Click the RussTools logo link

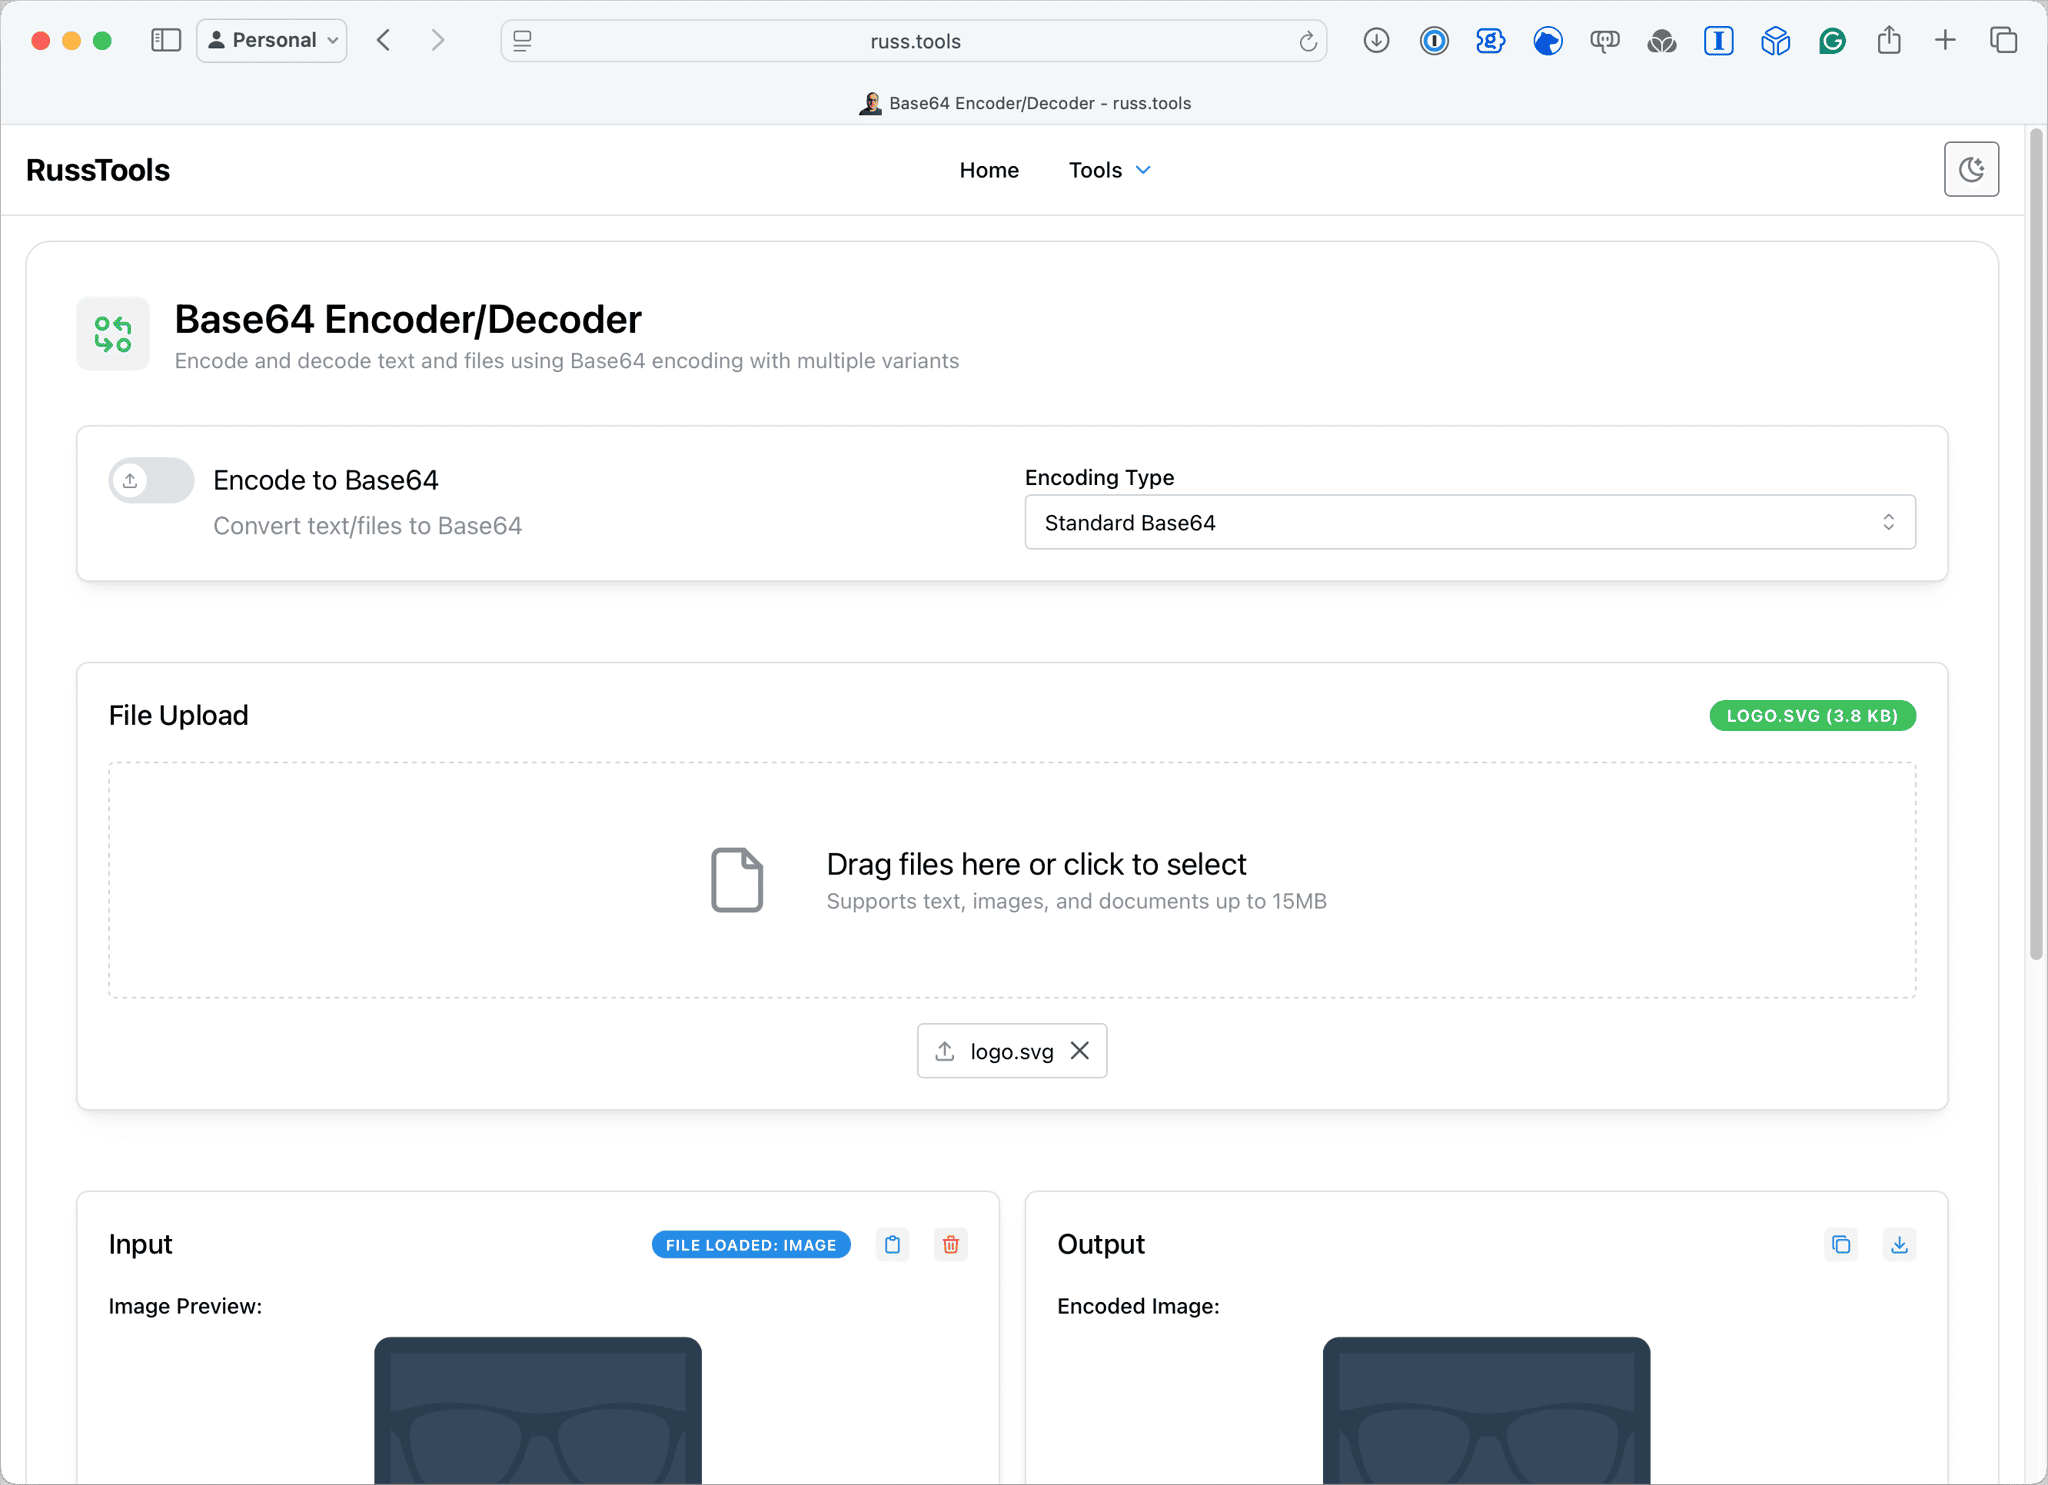[x=98, y=170]
